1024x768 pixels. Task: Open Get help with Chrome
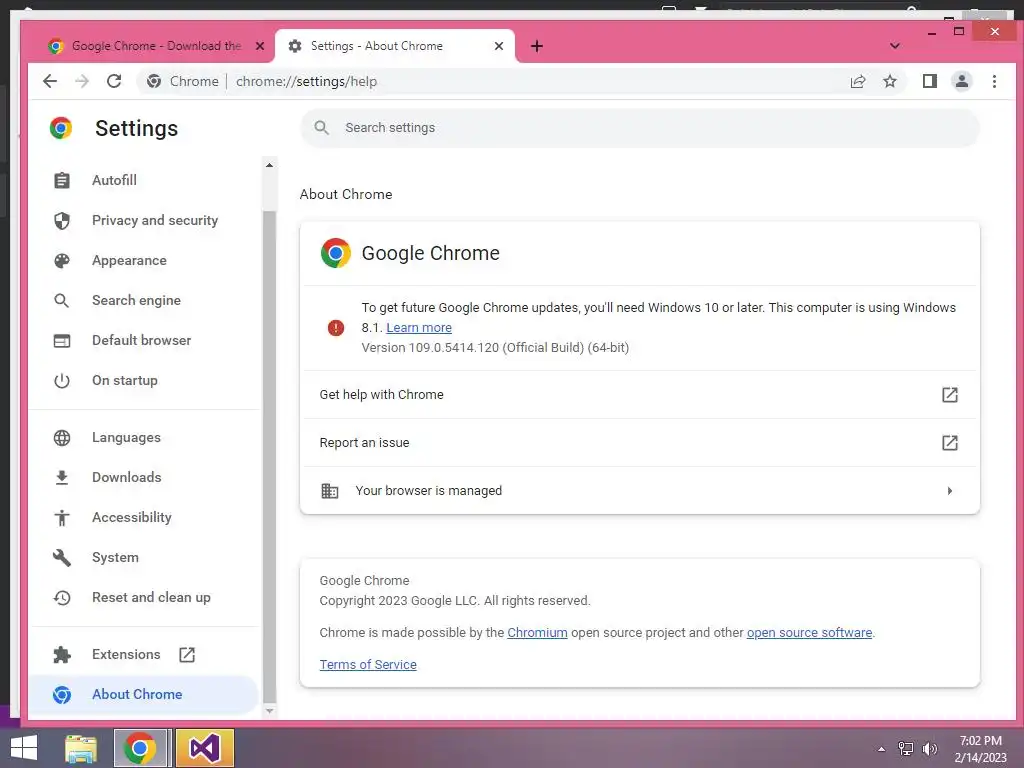640,394
